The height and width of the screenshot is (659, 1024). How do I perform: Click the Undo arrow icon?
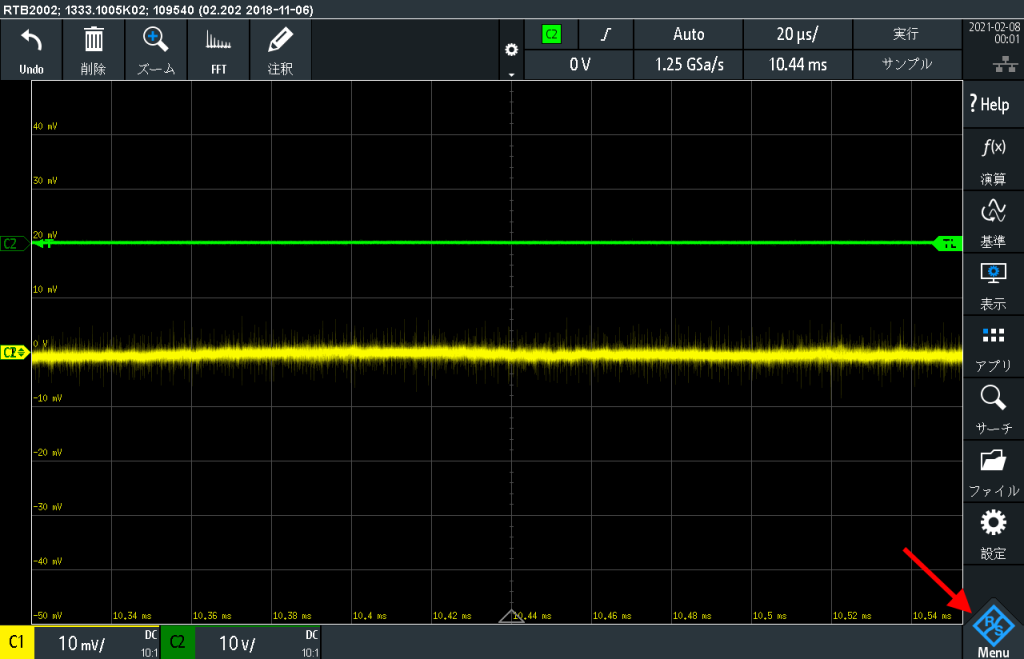click(x=31, y=42)
